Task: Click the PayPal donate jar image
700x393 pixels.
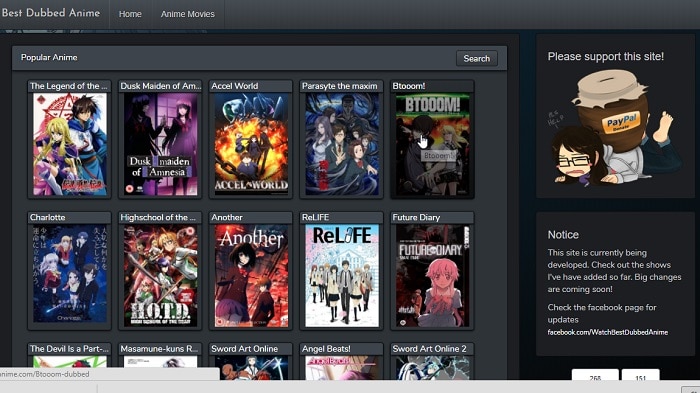Action: (615, 128)
